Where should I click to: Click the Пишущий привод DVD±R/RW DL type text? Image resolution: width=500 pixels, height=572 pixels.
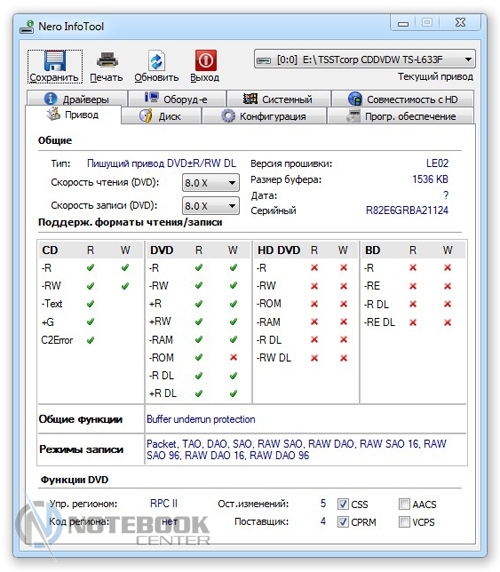[x=161, y=163]
